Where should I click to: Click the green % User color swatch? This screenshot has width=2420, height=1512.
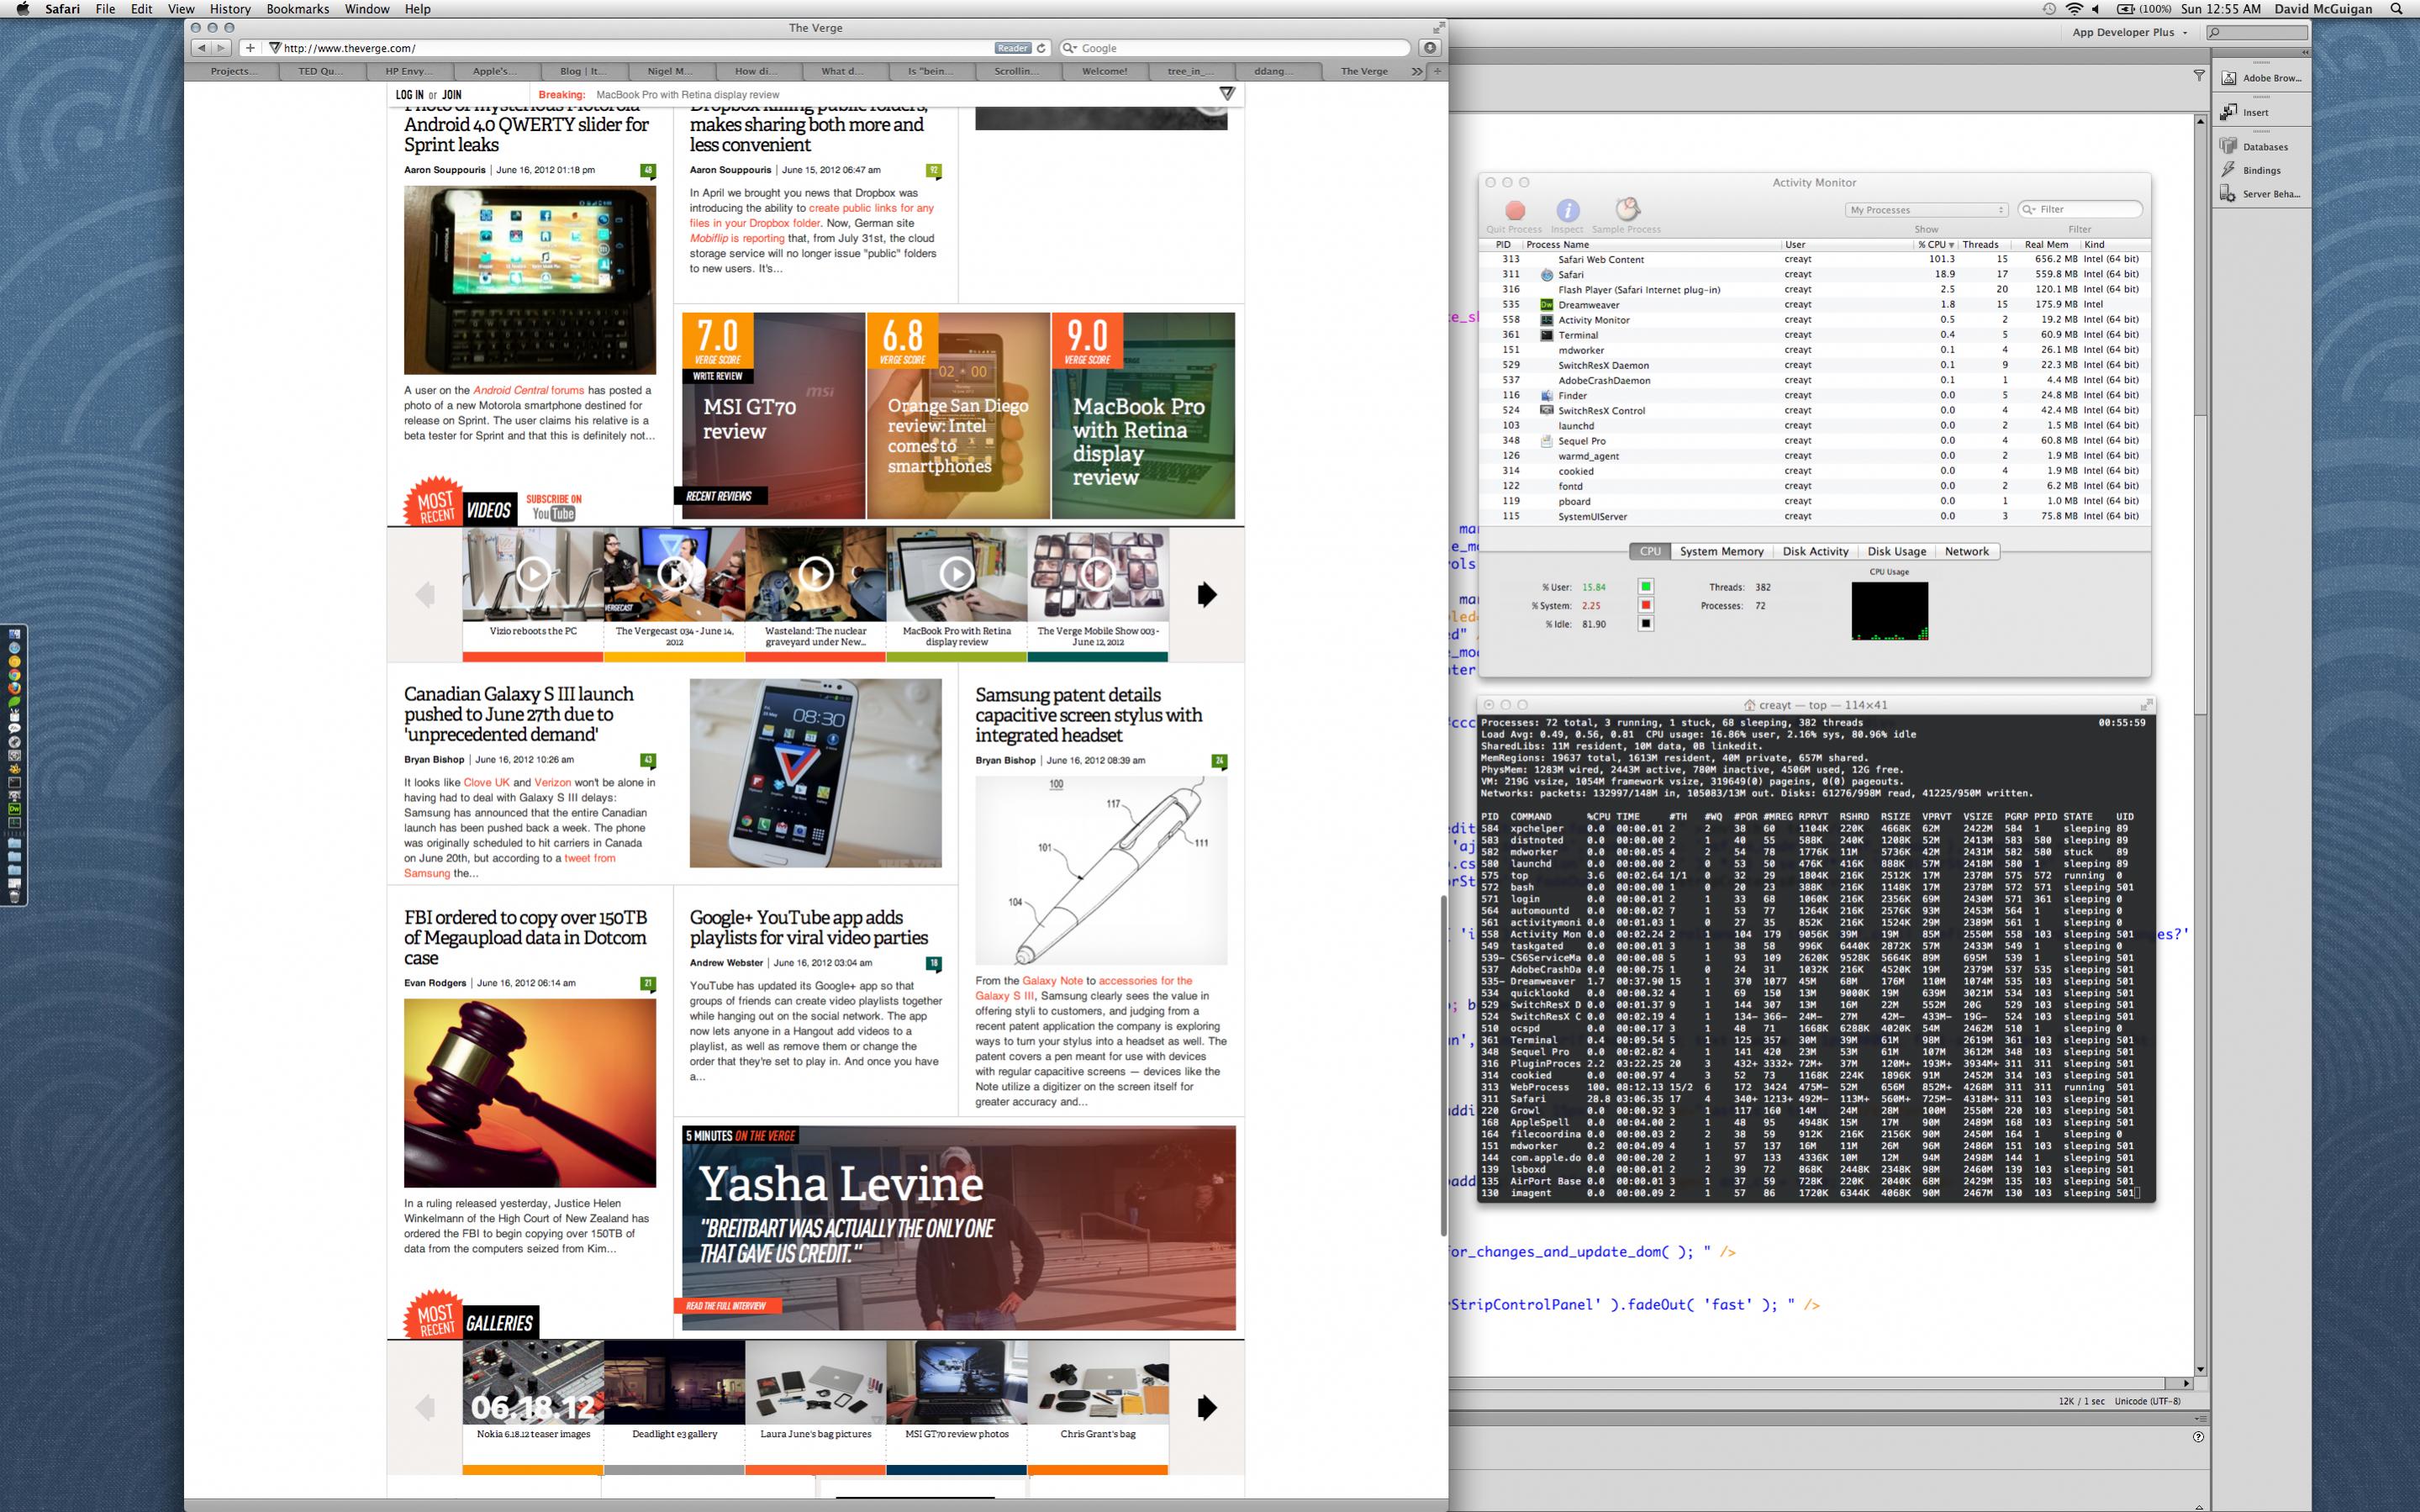pos(1645,587)
